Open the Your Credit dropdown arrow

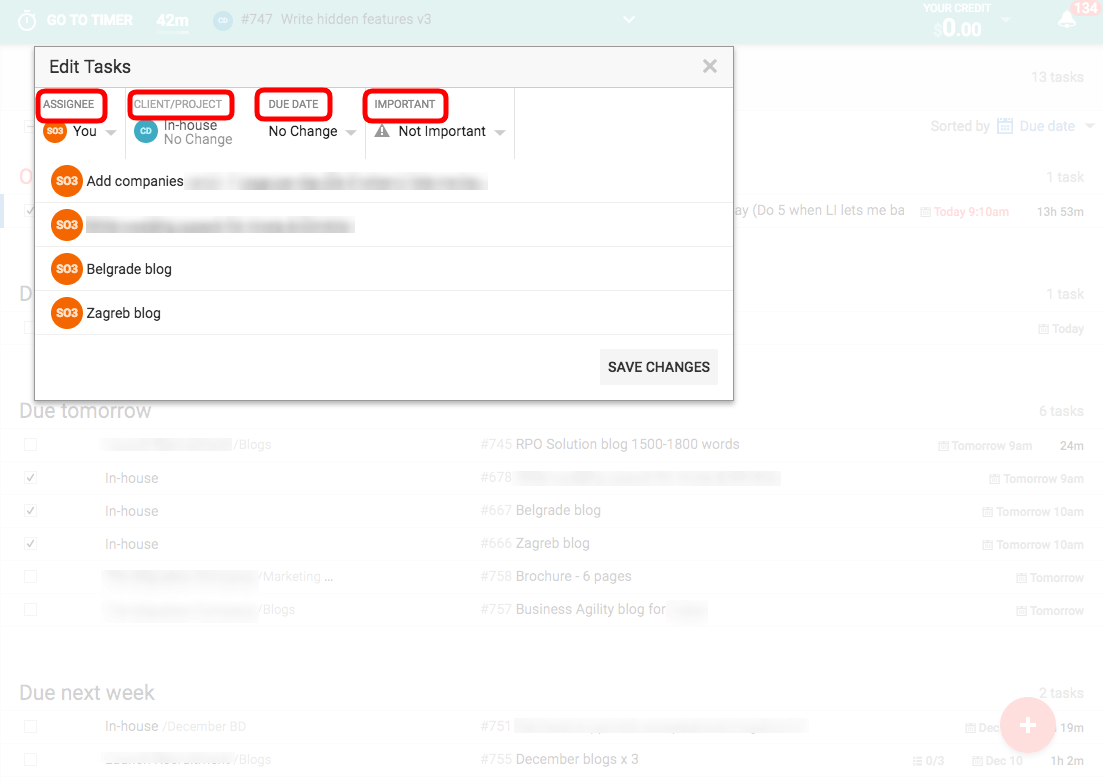point(1005,20)
